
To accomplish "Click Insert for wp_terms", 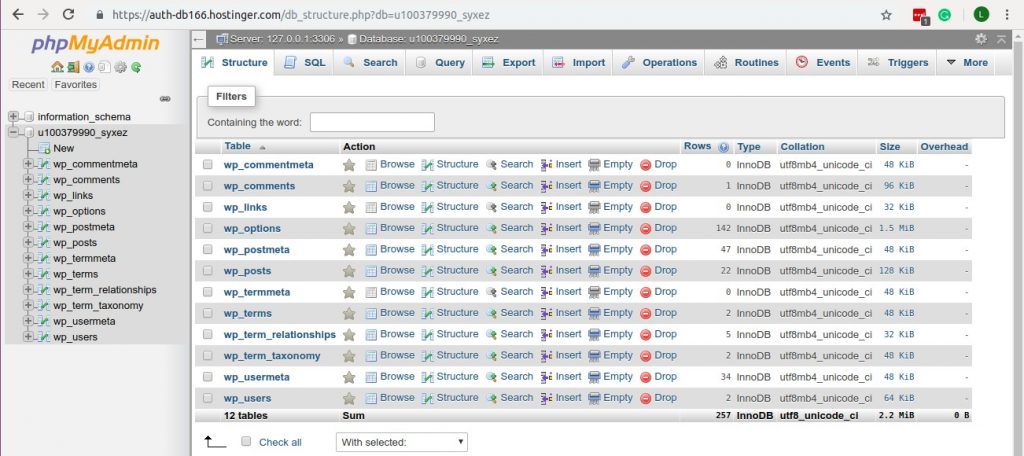I will click(x=561, y=313).
